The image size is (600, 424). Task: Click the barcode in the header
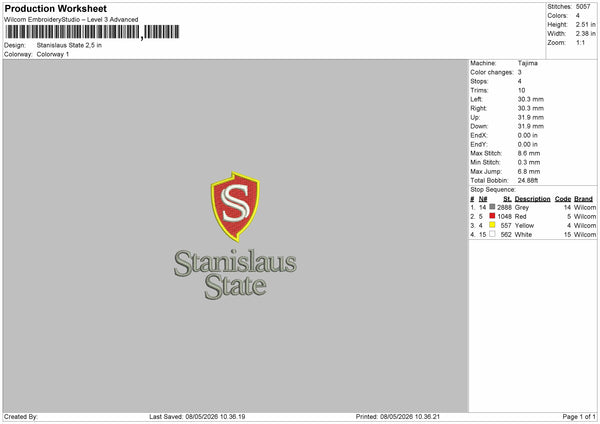tap(92, 32)
